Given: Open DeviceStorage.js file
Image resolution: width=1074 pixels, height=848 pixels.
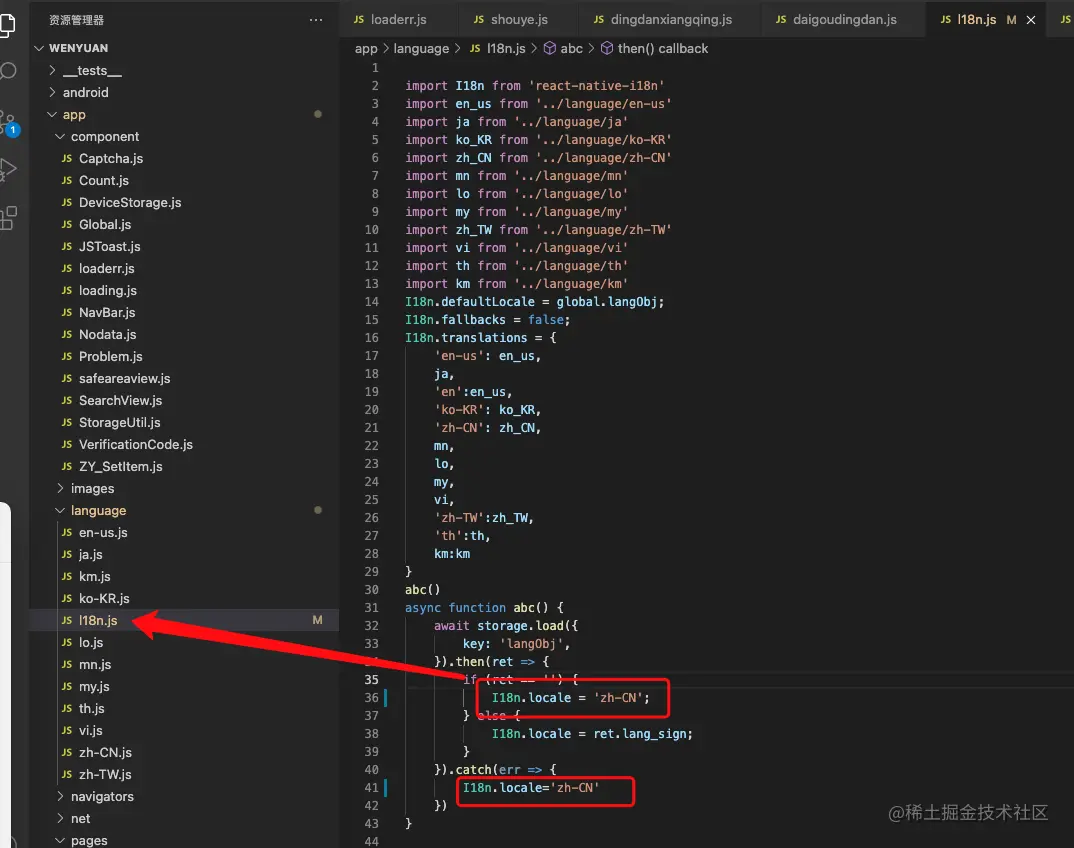Looking at the screenshot, I should click(130, 202).
